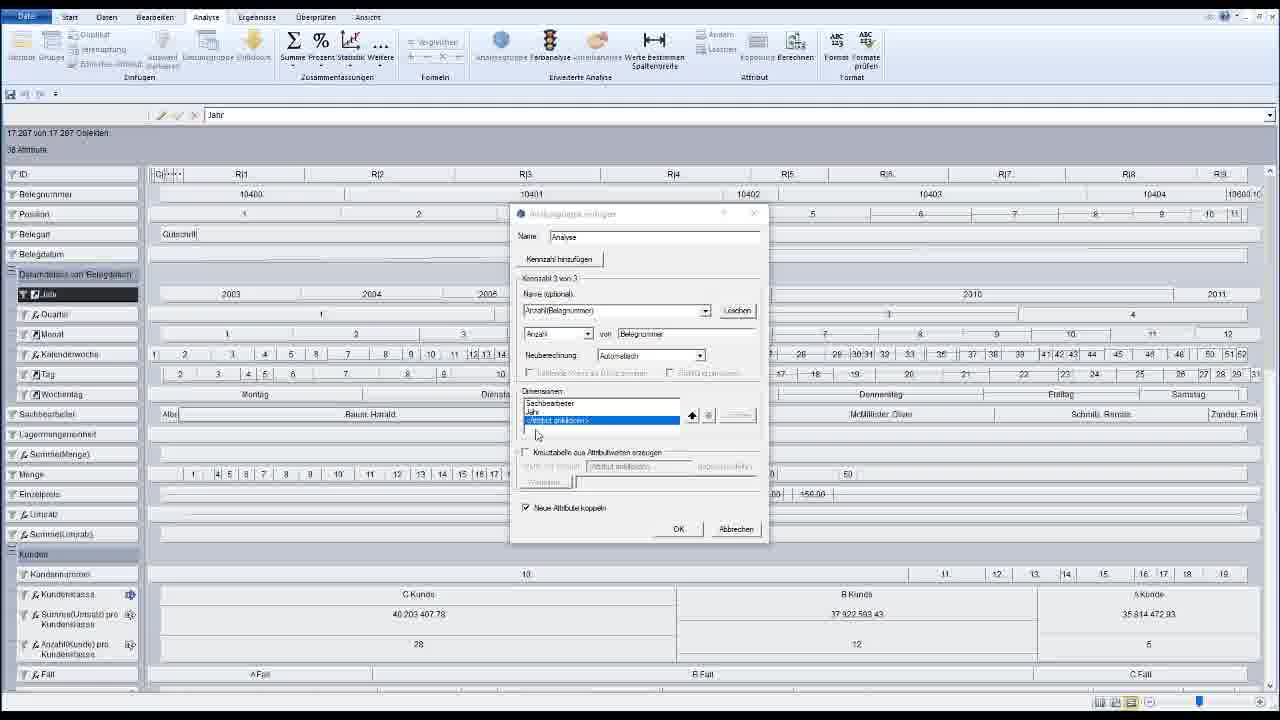1280x720 pixels.
Task: Switch to the Start tab
Action: (x=70, y=17)
